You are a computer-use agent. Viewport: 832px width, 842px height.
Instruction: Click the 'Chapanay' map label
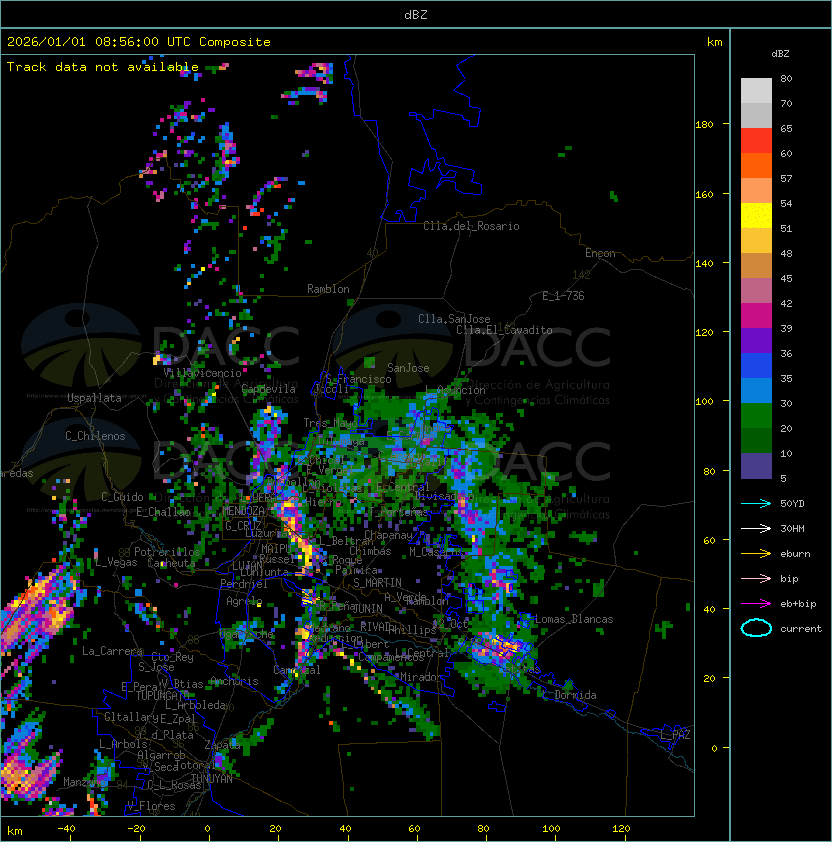coord(388,535)
